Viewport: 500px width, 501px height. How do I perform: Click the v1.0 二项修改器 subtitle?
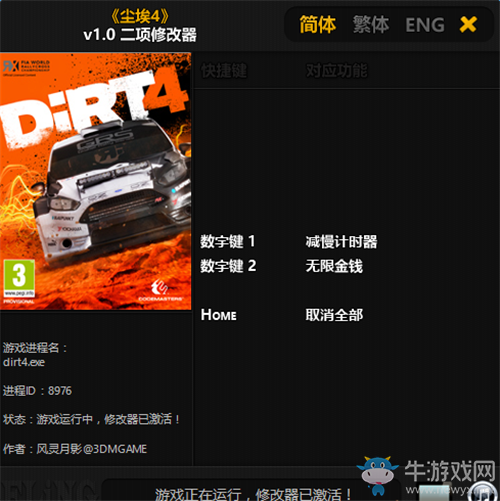[140, 35]
